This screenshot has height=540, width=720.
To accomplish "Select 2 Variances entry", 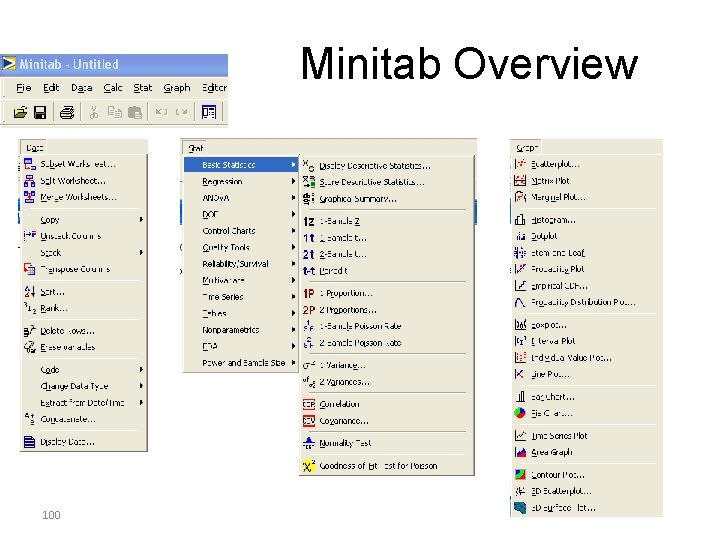I will (x=387, y=382).
